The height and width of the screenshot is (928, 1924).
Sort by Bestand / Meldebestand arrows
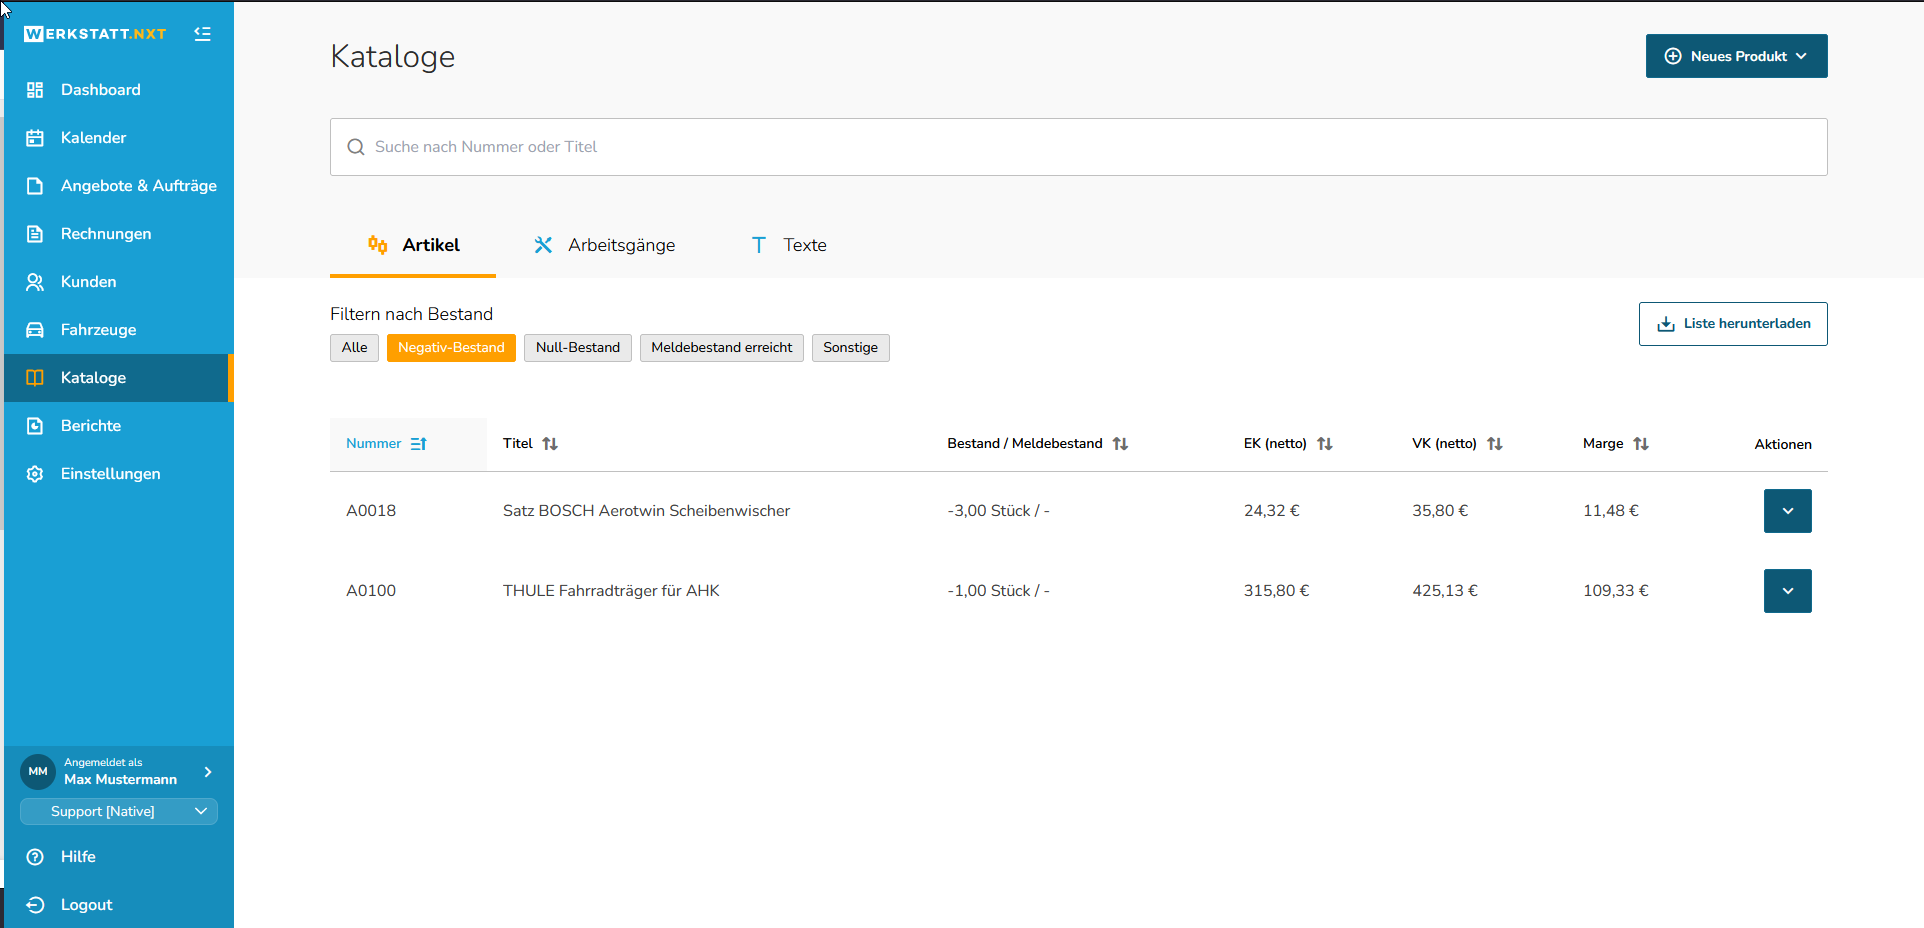click(1120, 444)
